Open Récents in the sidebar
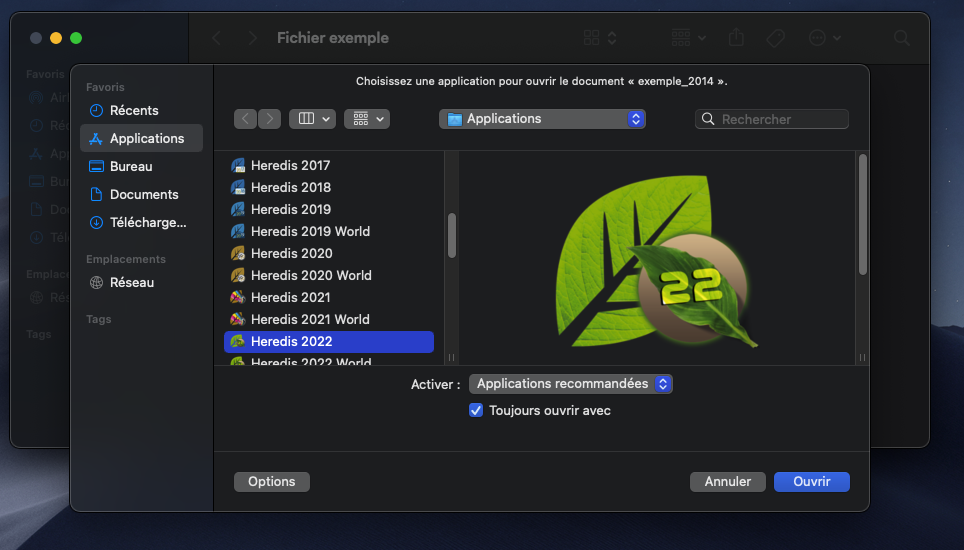Image resolution: width=964 pixels, height=550 pixels. point(134,110)
